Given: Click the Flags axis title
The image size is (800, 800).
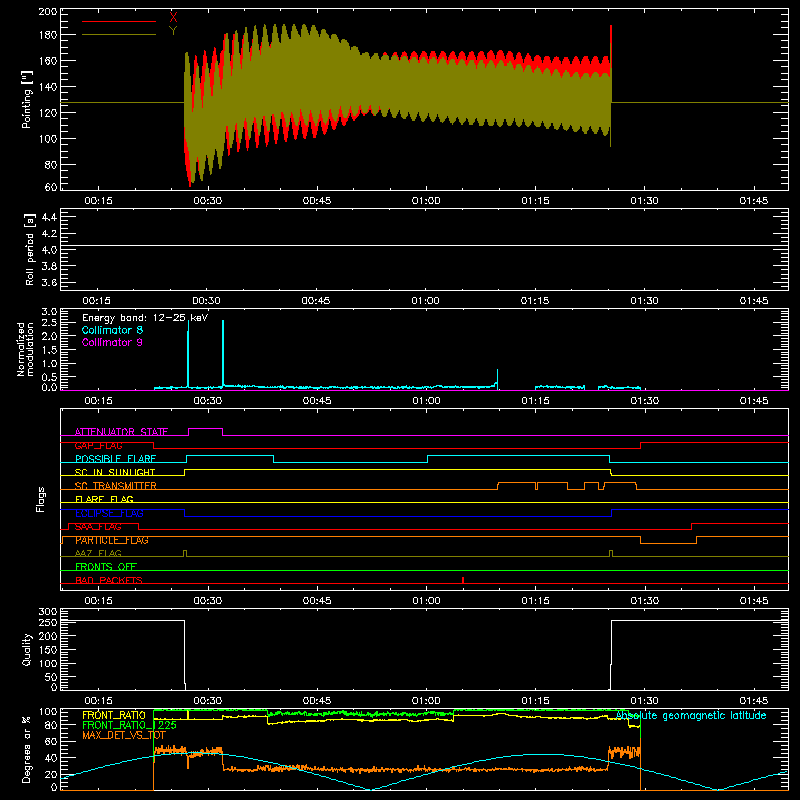Looking at the screenshot, I should (x=41, y=499).
